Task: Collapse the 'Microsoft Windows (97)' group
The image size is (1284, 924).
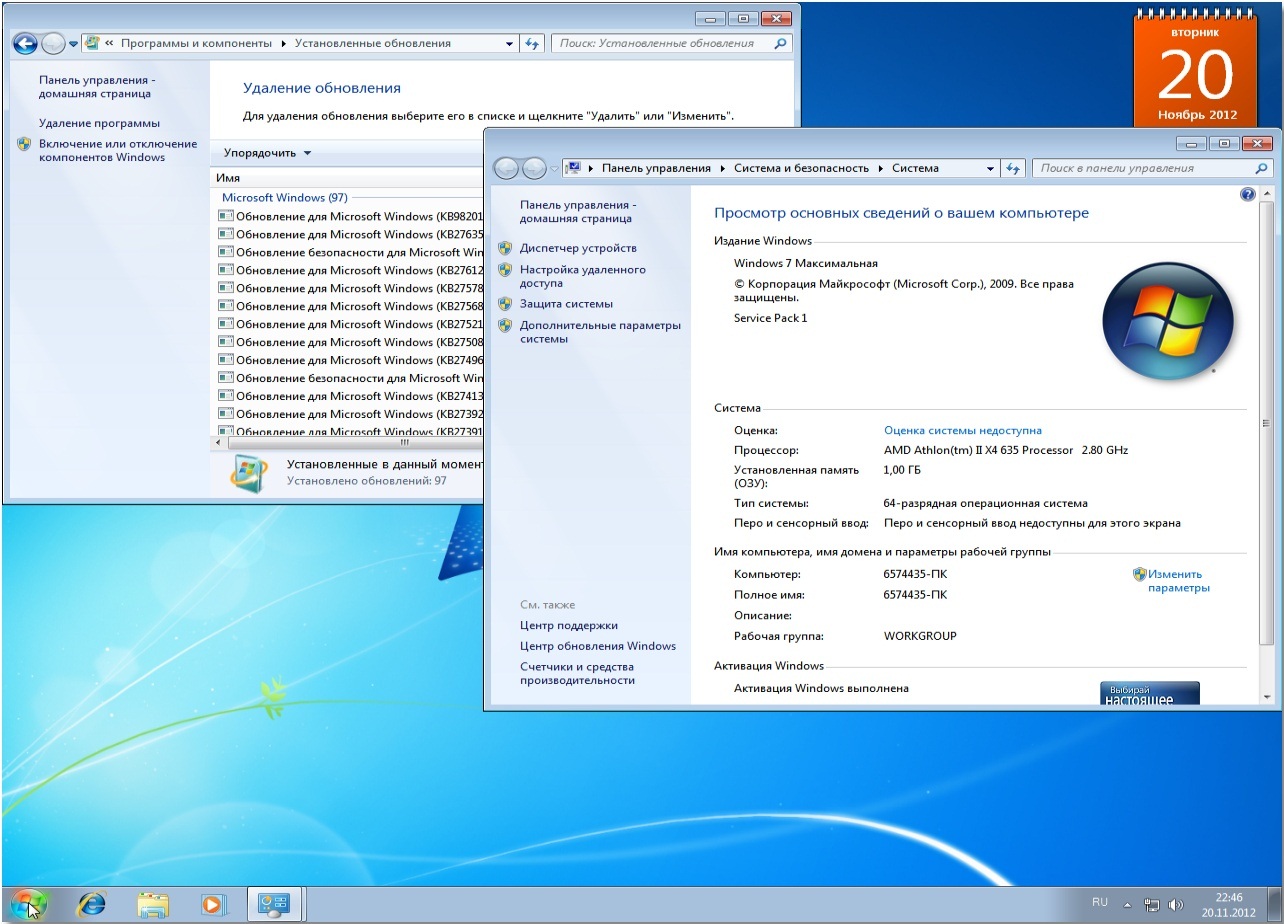Action: [284, 197]
